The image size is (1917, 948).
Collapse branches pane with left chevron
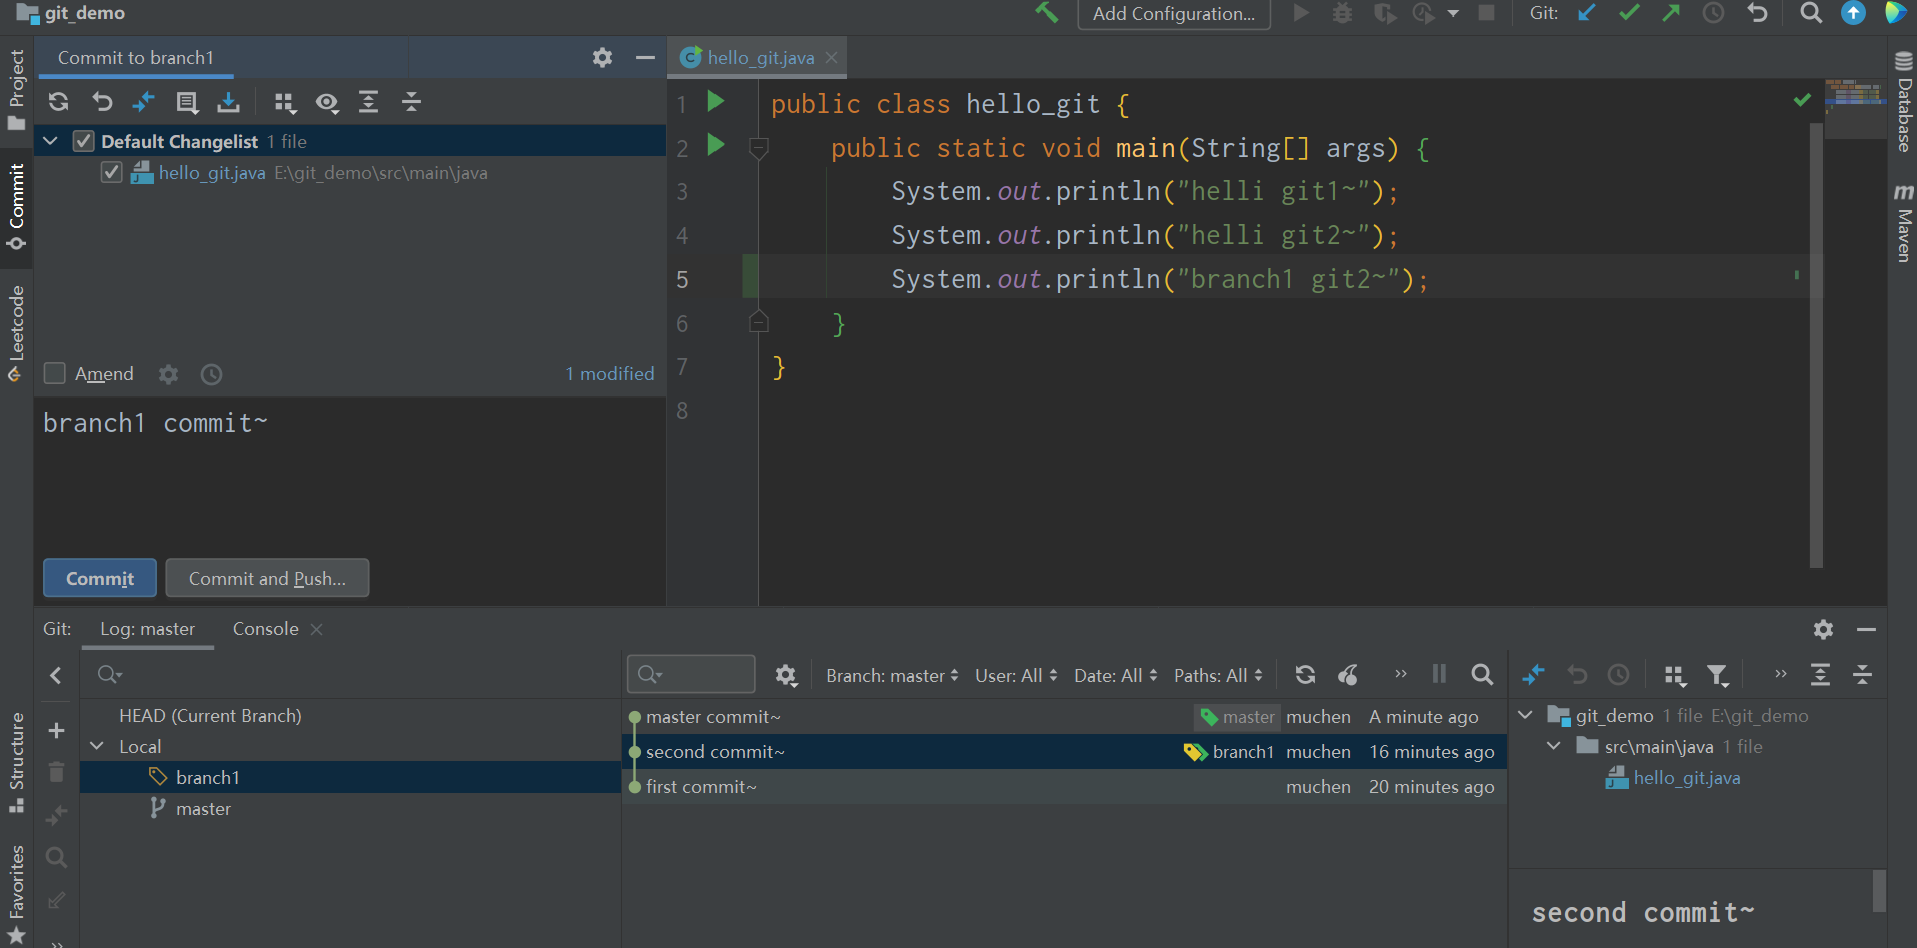point(56,676)
